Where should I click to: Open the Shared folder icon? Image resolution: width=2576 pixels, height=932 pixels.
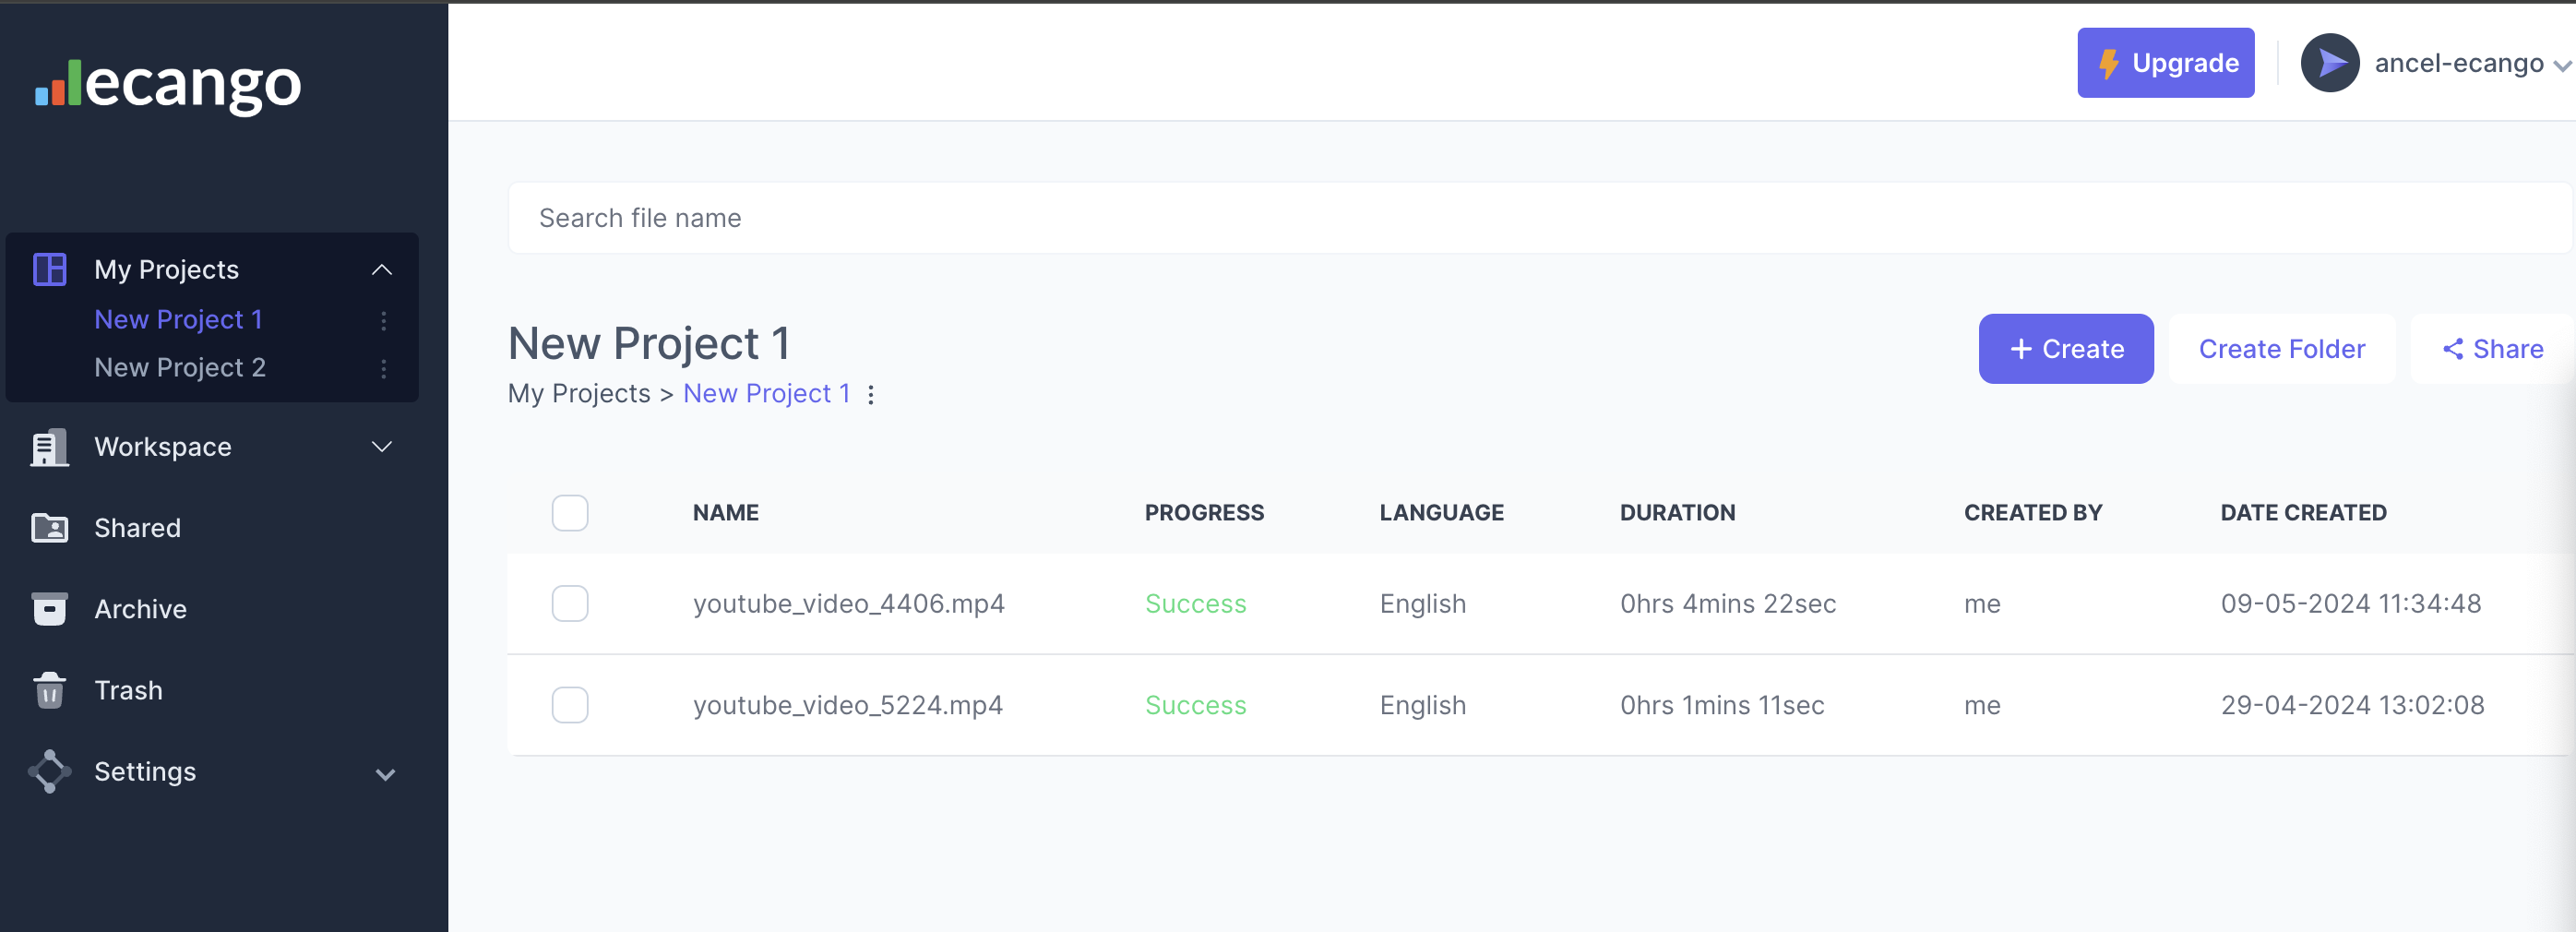tap(50, 528)
